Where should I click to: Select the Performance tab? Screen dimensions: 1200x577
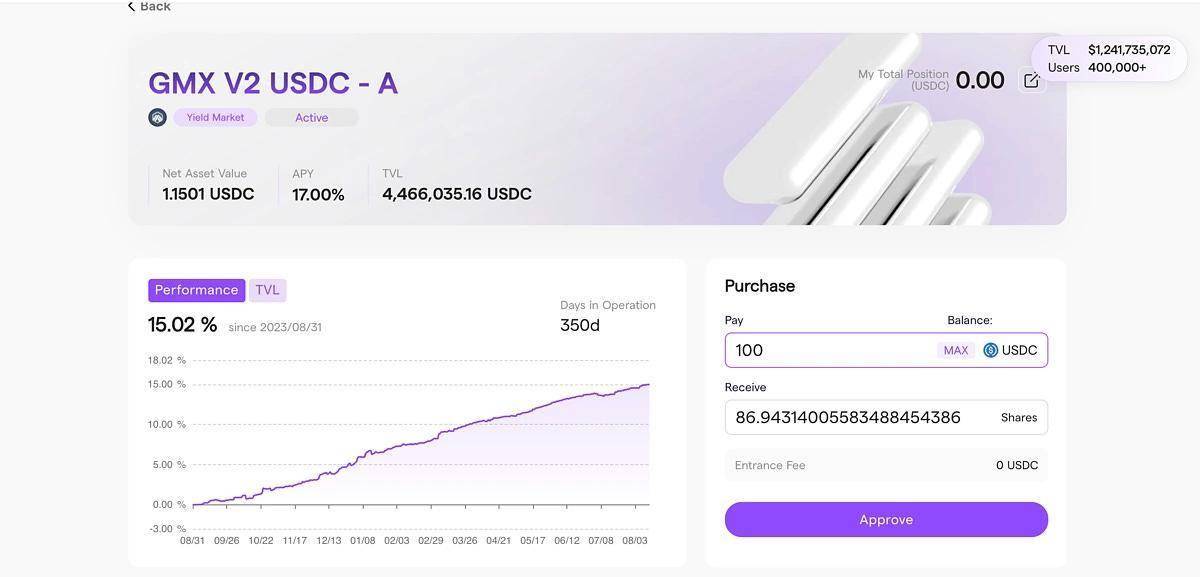click(196, 289)
